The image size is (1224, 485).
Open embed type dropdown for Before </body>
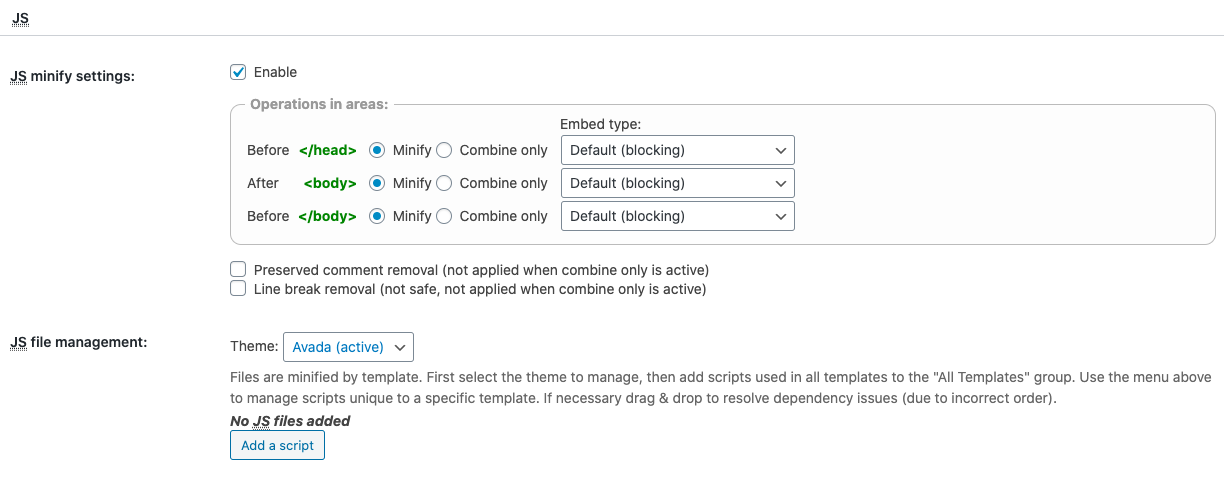pyautogui.click(x=677, y=216)
